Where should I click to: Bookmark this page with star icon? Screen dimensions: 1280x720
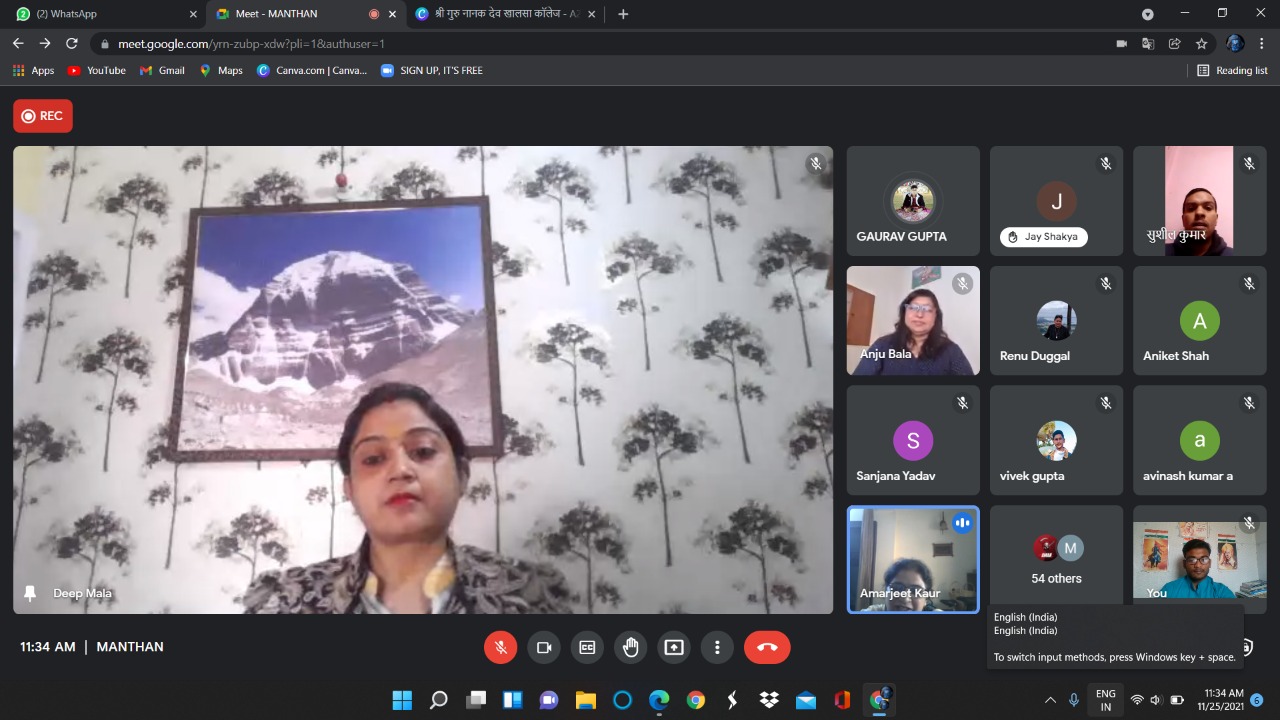(x=1202, y=44)
